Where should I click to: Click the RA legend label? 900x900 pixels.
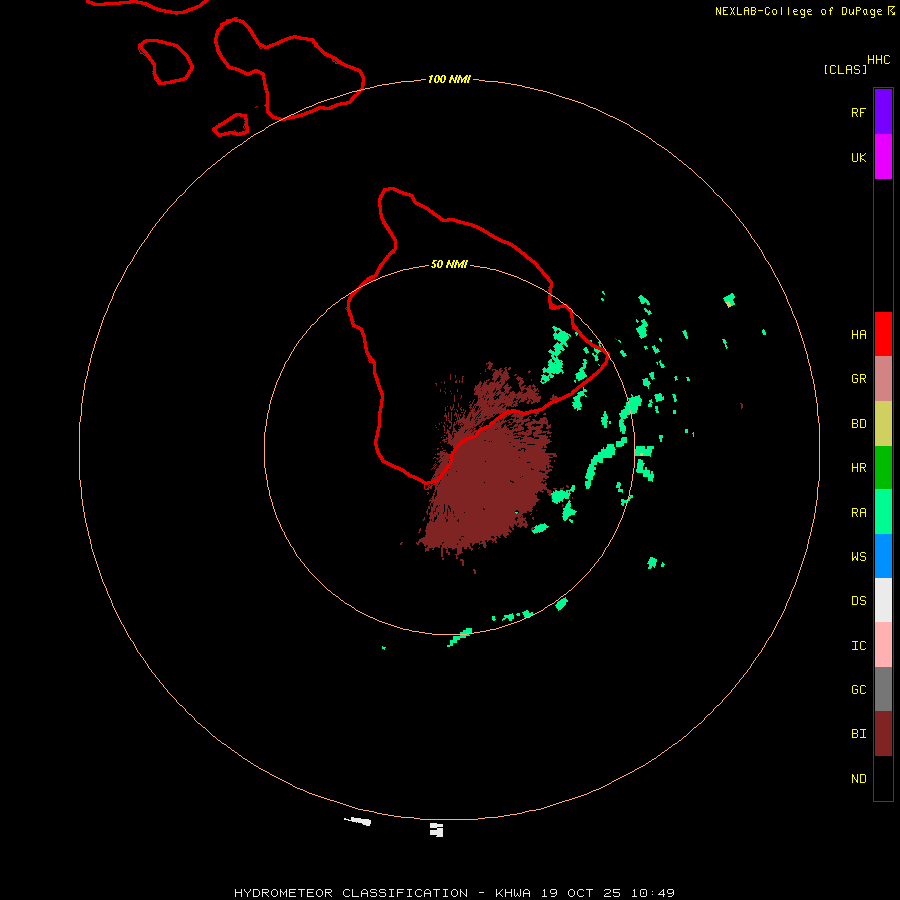tap(858, 513)
